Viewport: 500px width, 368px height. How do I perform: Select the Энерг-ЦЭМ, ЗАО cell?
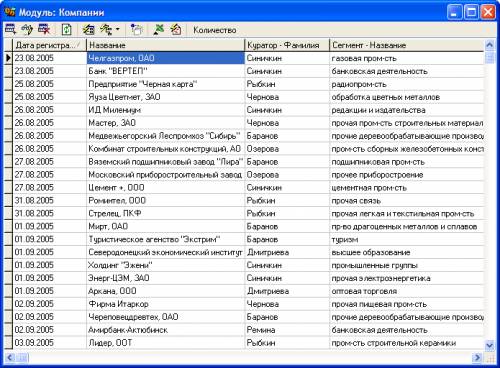166,278
